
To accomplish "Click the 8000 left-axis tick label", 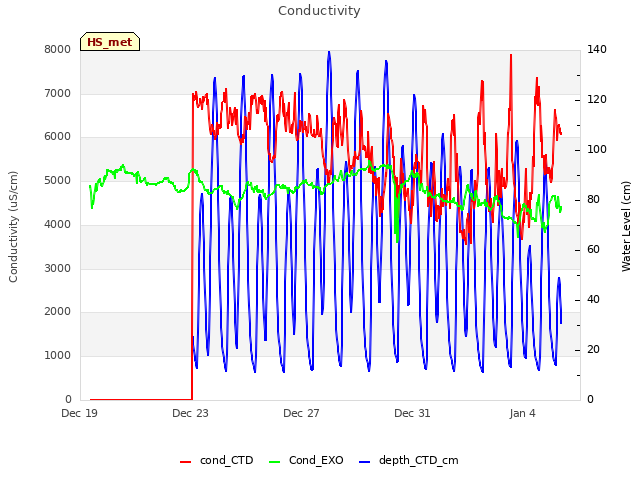I will 58,49.
